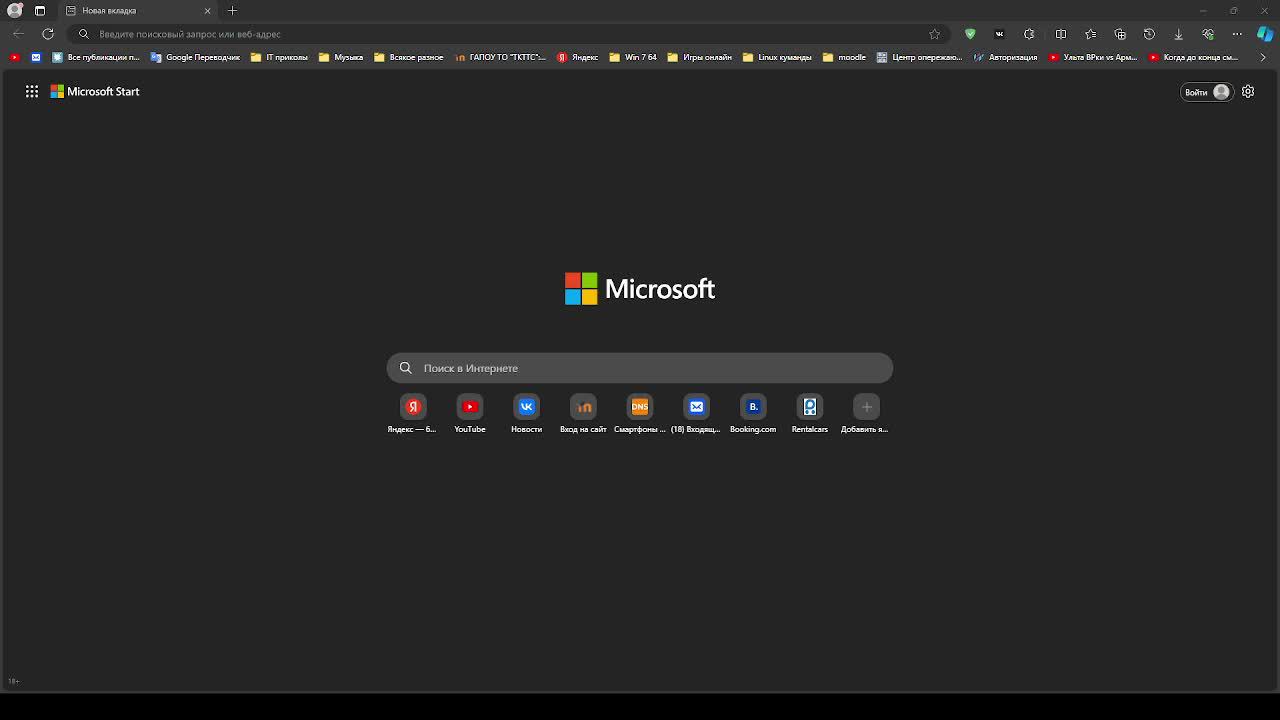Viewport: 1280px width, 720px height.
Task: Open "Ульта ВРки vs Арм..." bookmark
Action: [1093, 57]
